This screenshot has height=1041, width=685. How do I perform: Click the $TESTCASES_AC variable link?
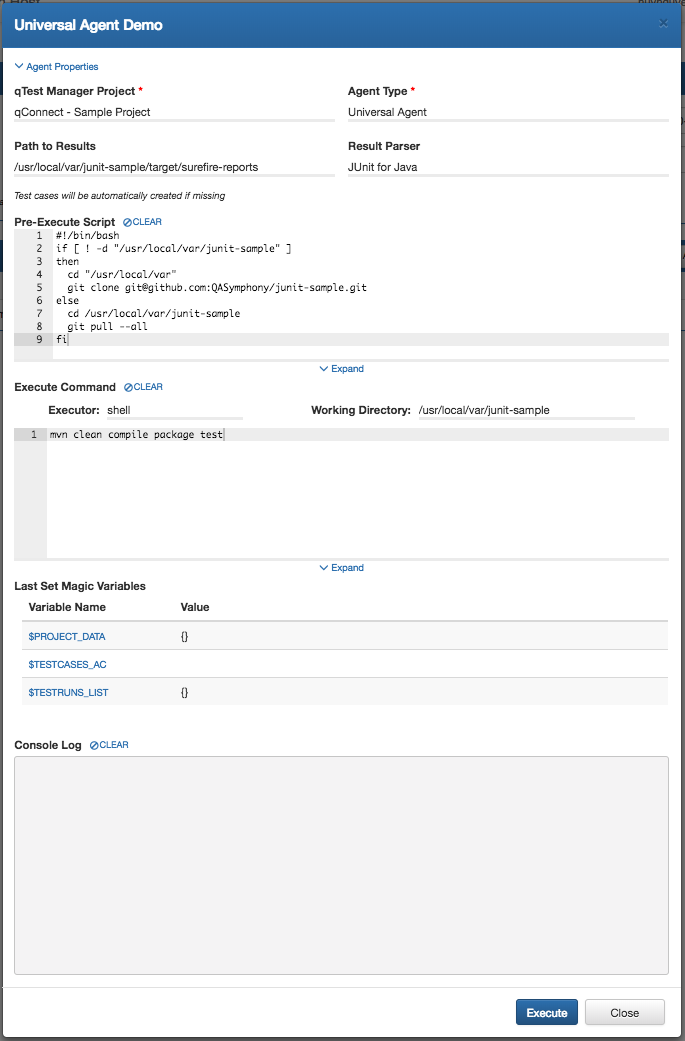click(x=65, y=664)
